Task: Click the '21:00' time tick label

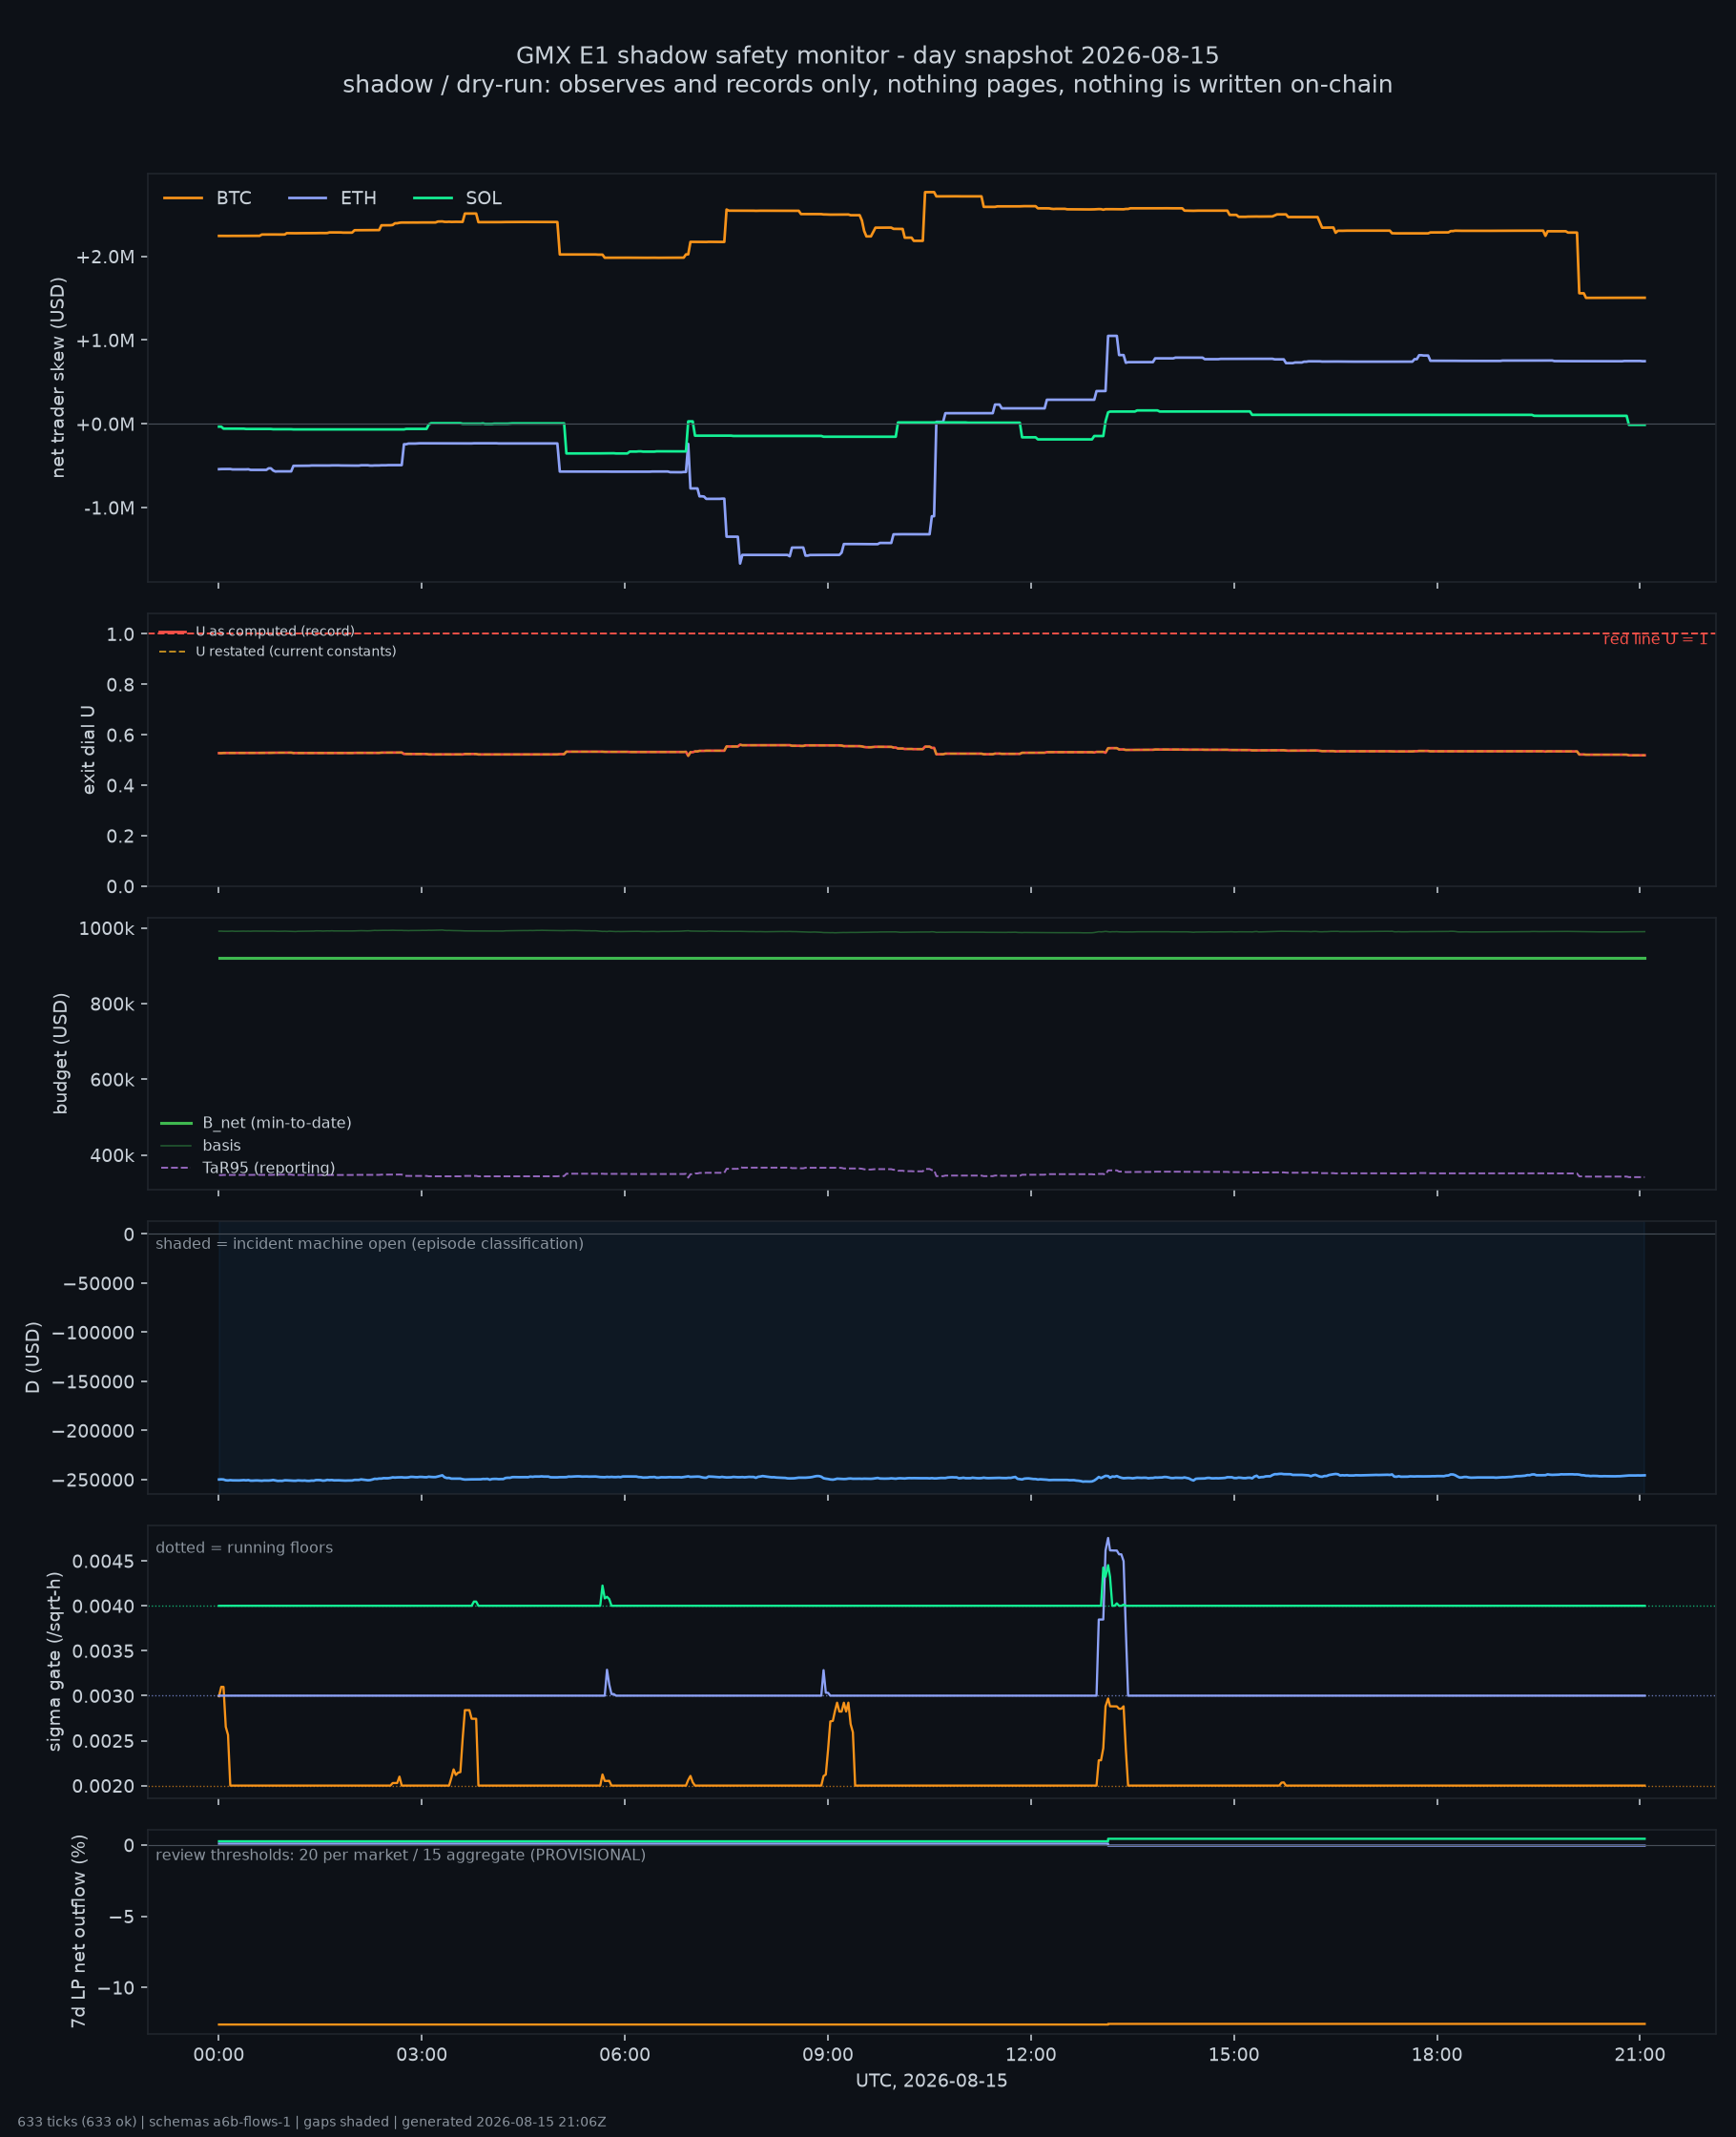Action: pyautogui.click(x=1640, y=2055)
